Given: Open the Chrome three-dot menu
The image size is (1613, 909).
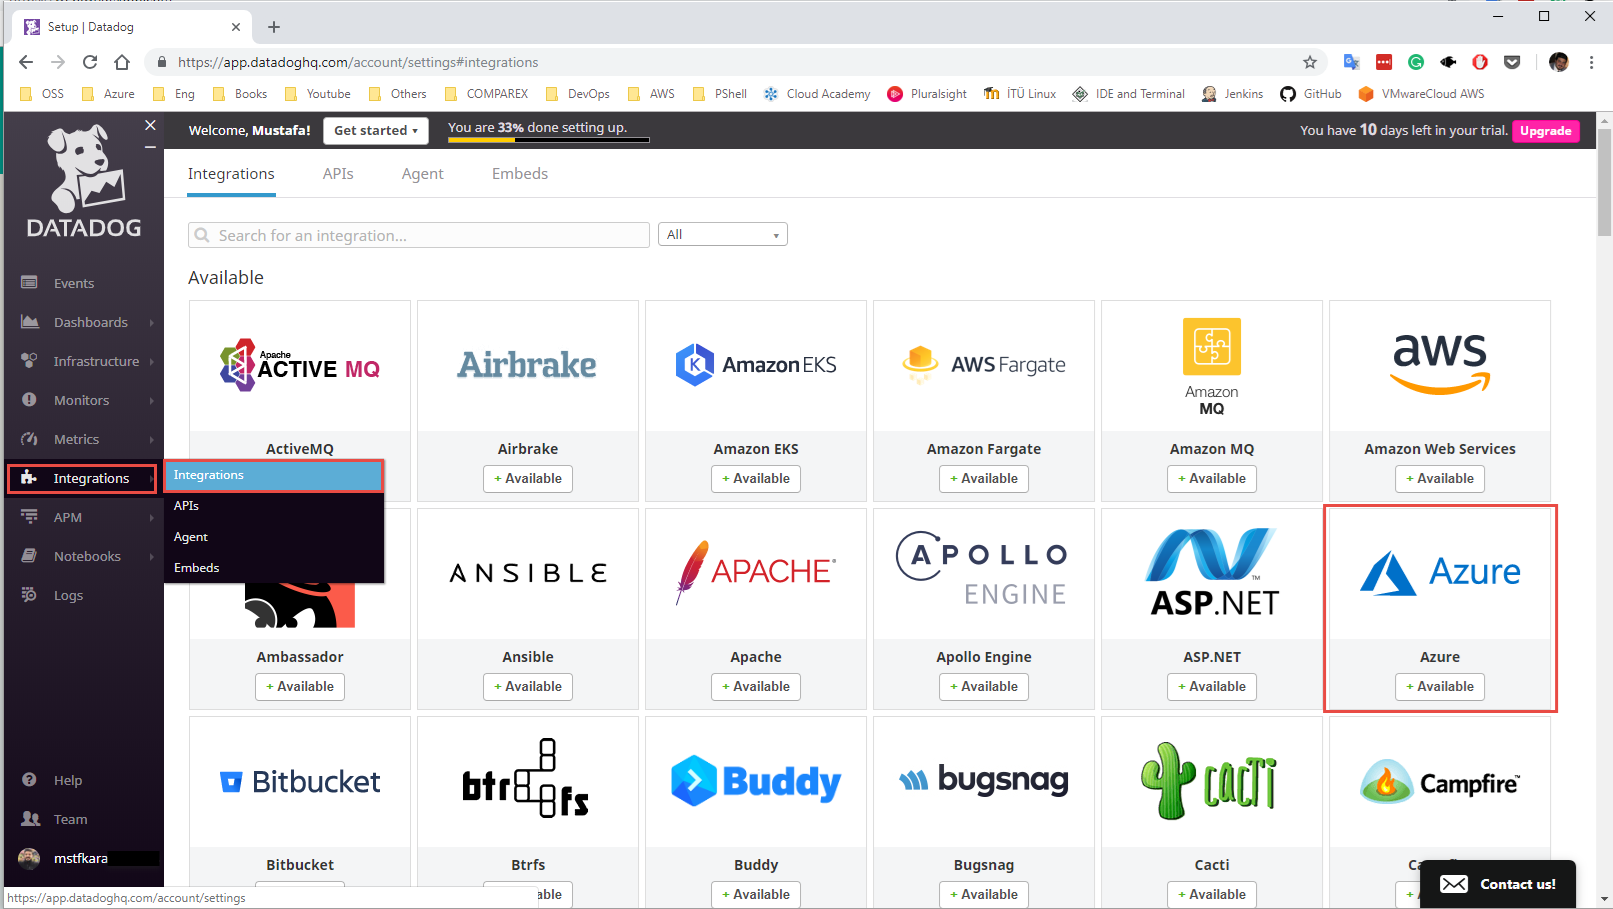Looking at the screenshot, I should (x=1591, y=62).
